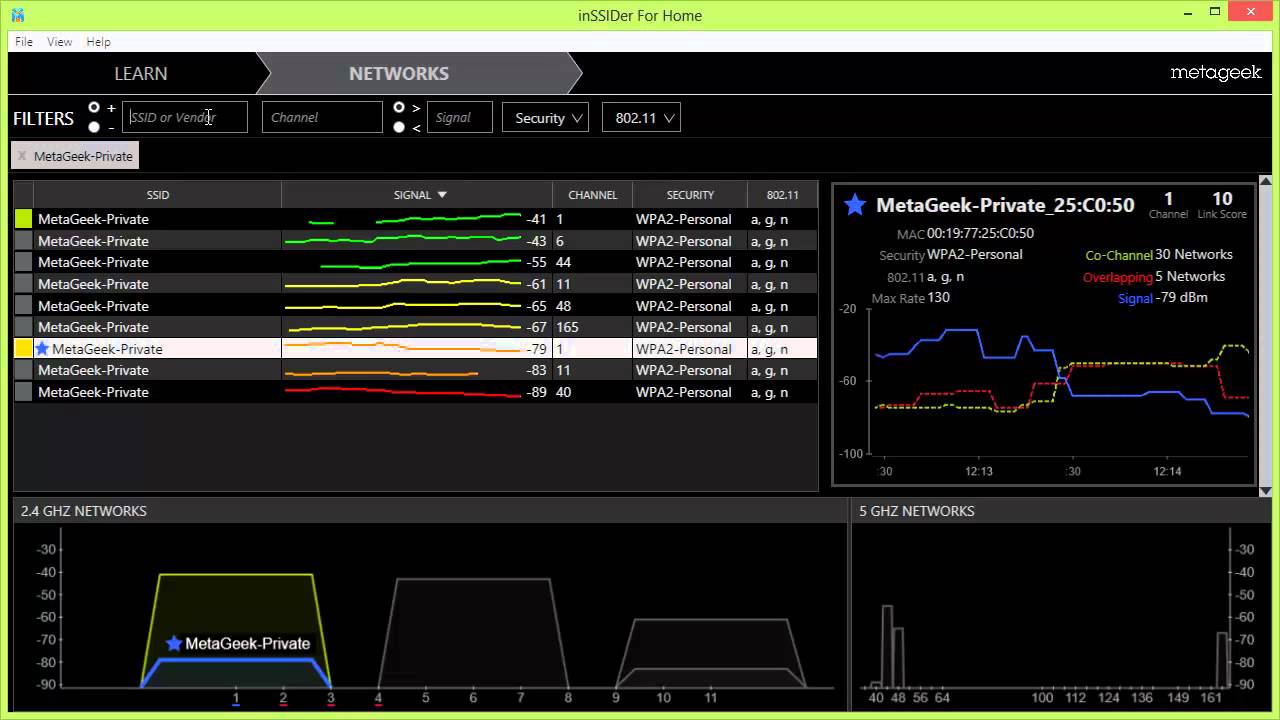Select the include (+) filter radio button
The image size is (1280, 720).
click(94, 107)
